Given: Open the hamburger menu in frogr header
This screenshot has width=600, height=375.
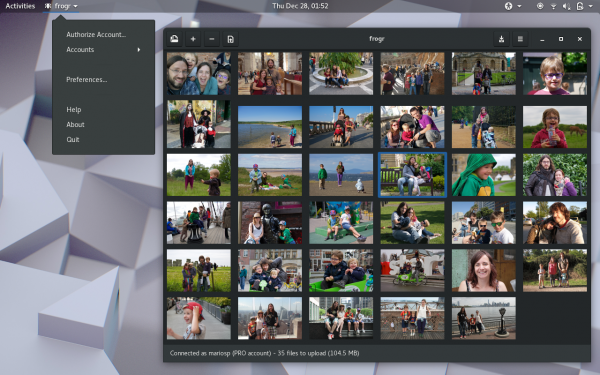Looking at the screenshot, I should (x=520, y=39).
